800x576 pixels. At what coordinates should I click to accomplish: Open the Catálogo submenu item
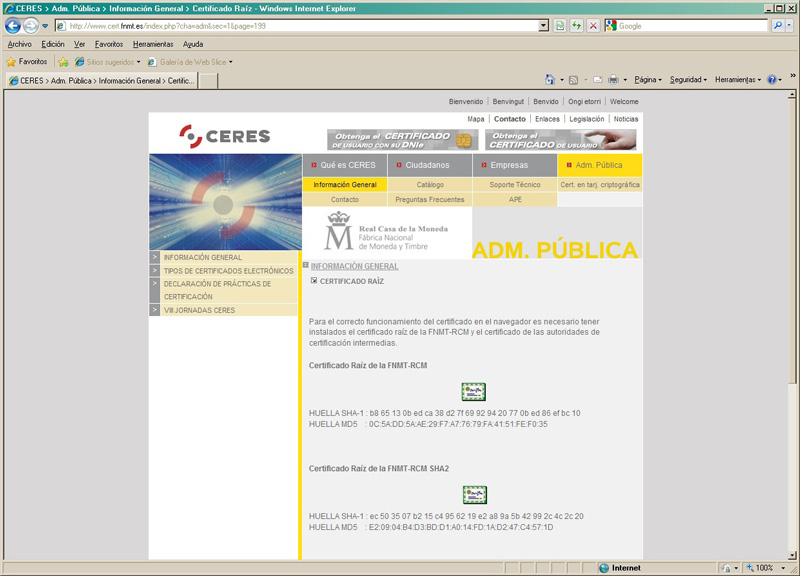[430, 185]
